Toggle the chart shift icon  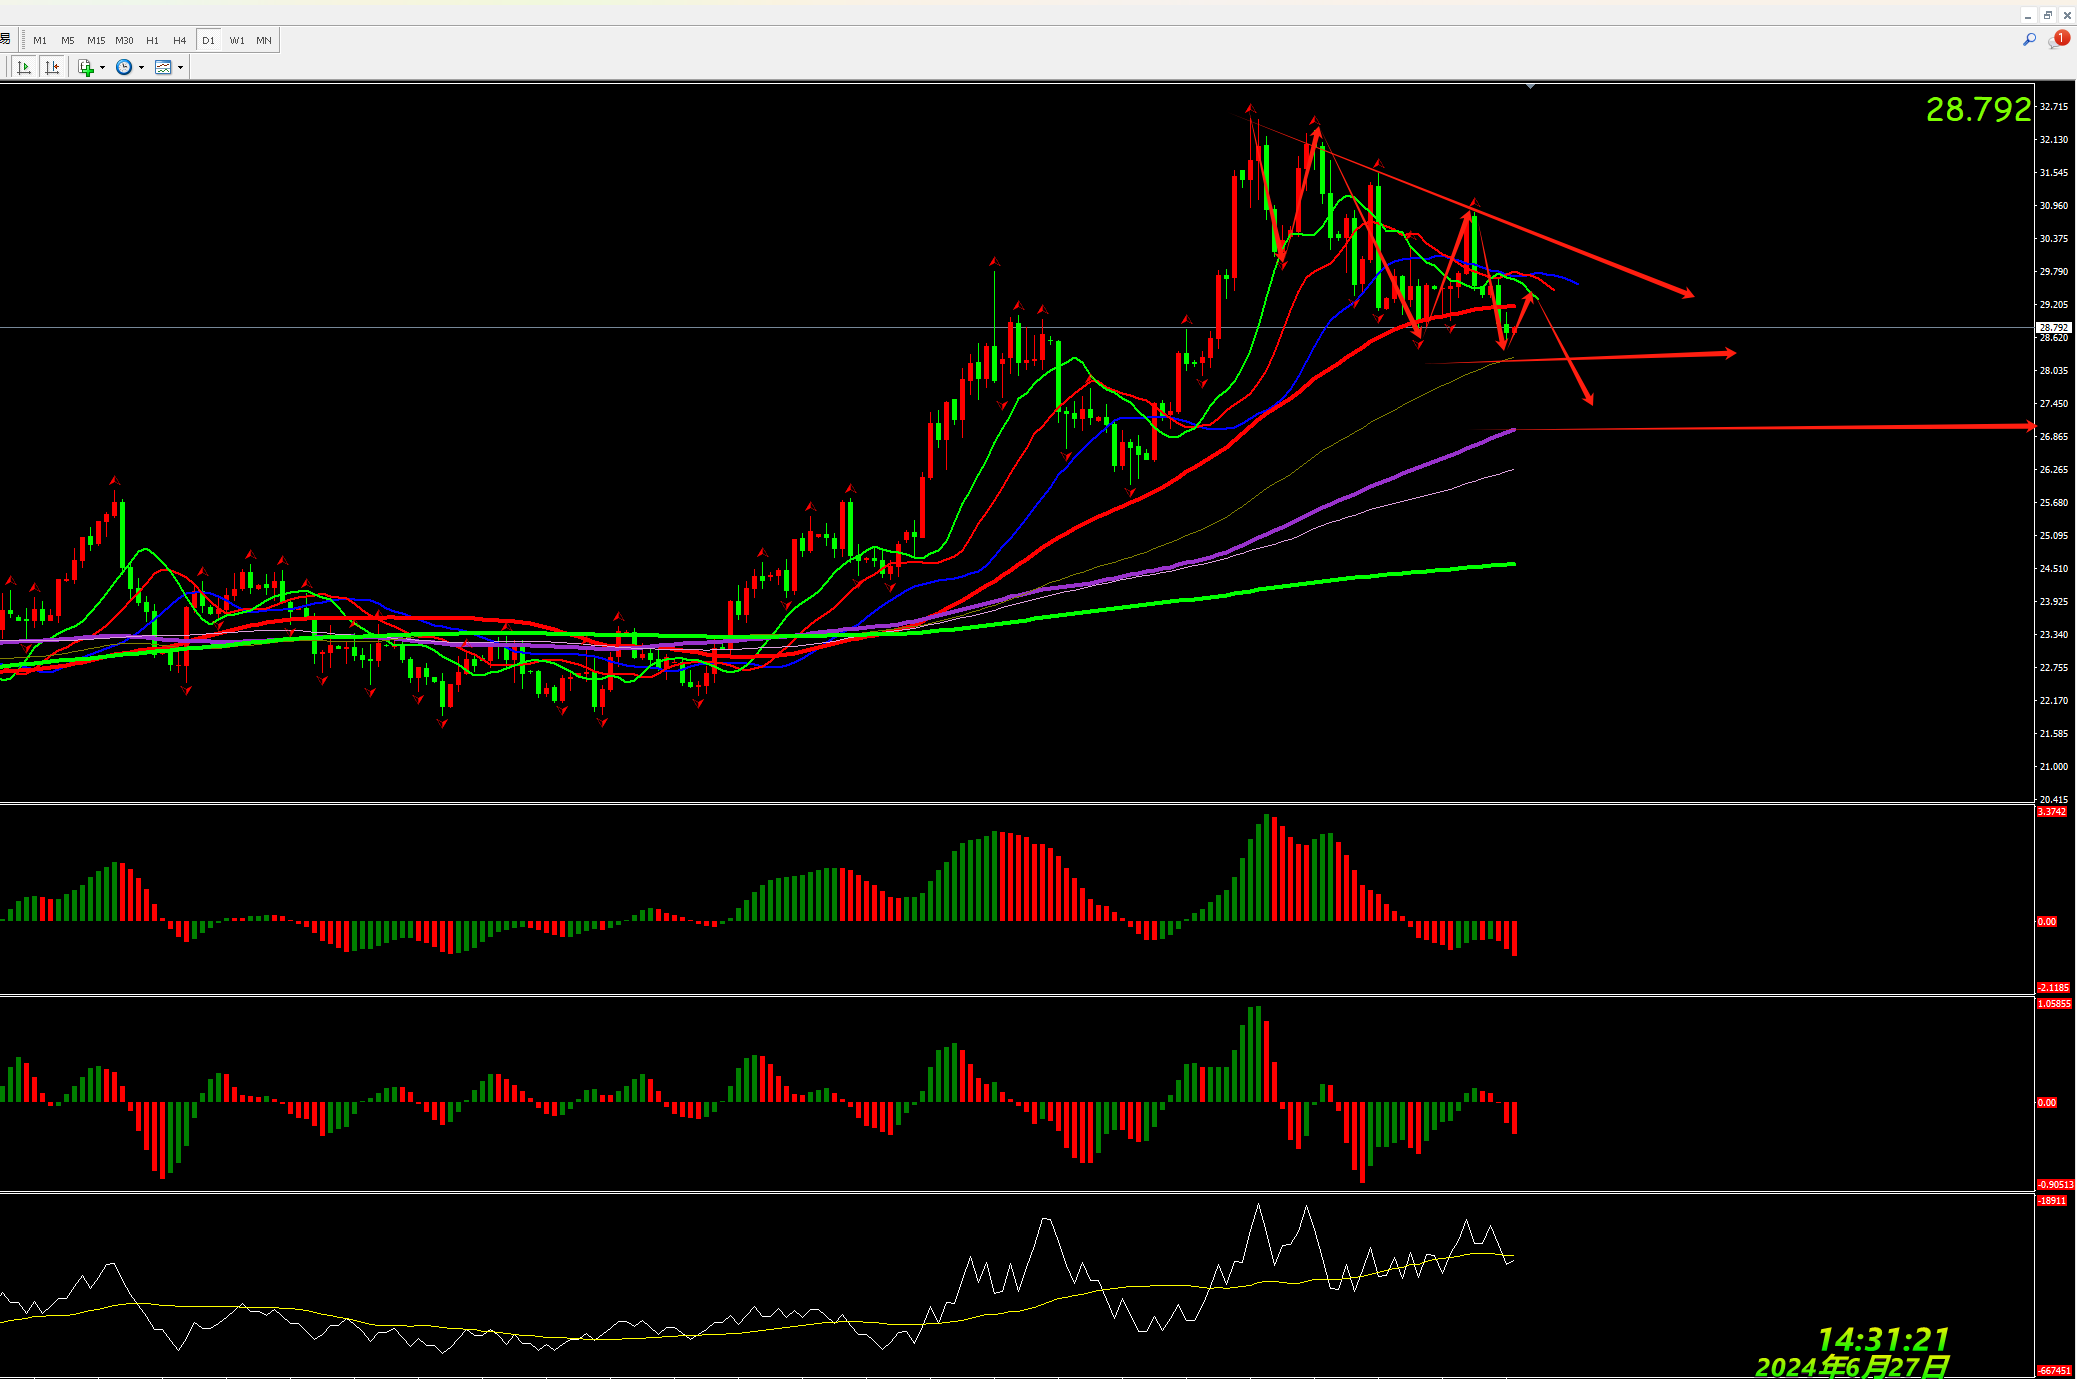52,67
